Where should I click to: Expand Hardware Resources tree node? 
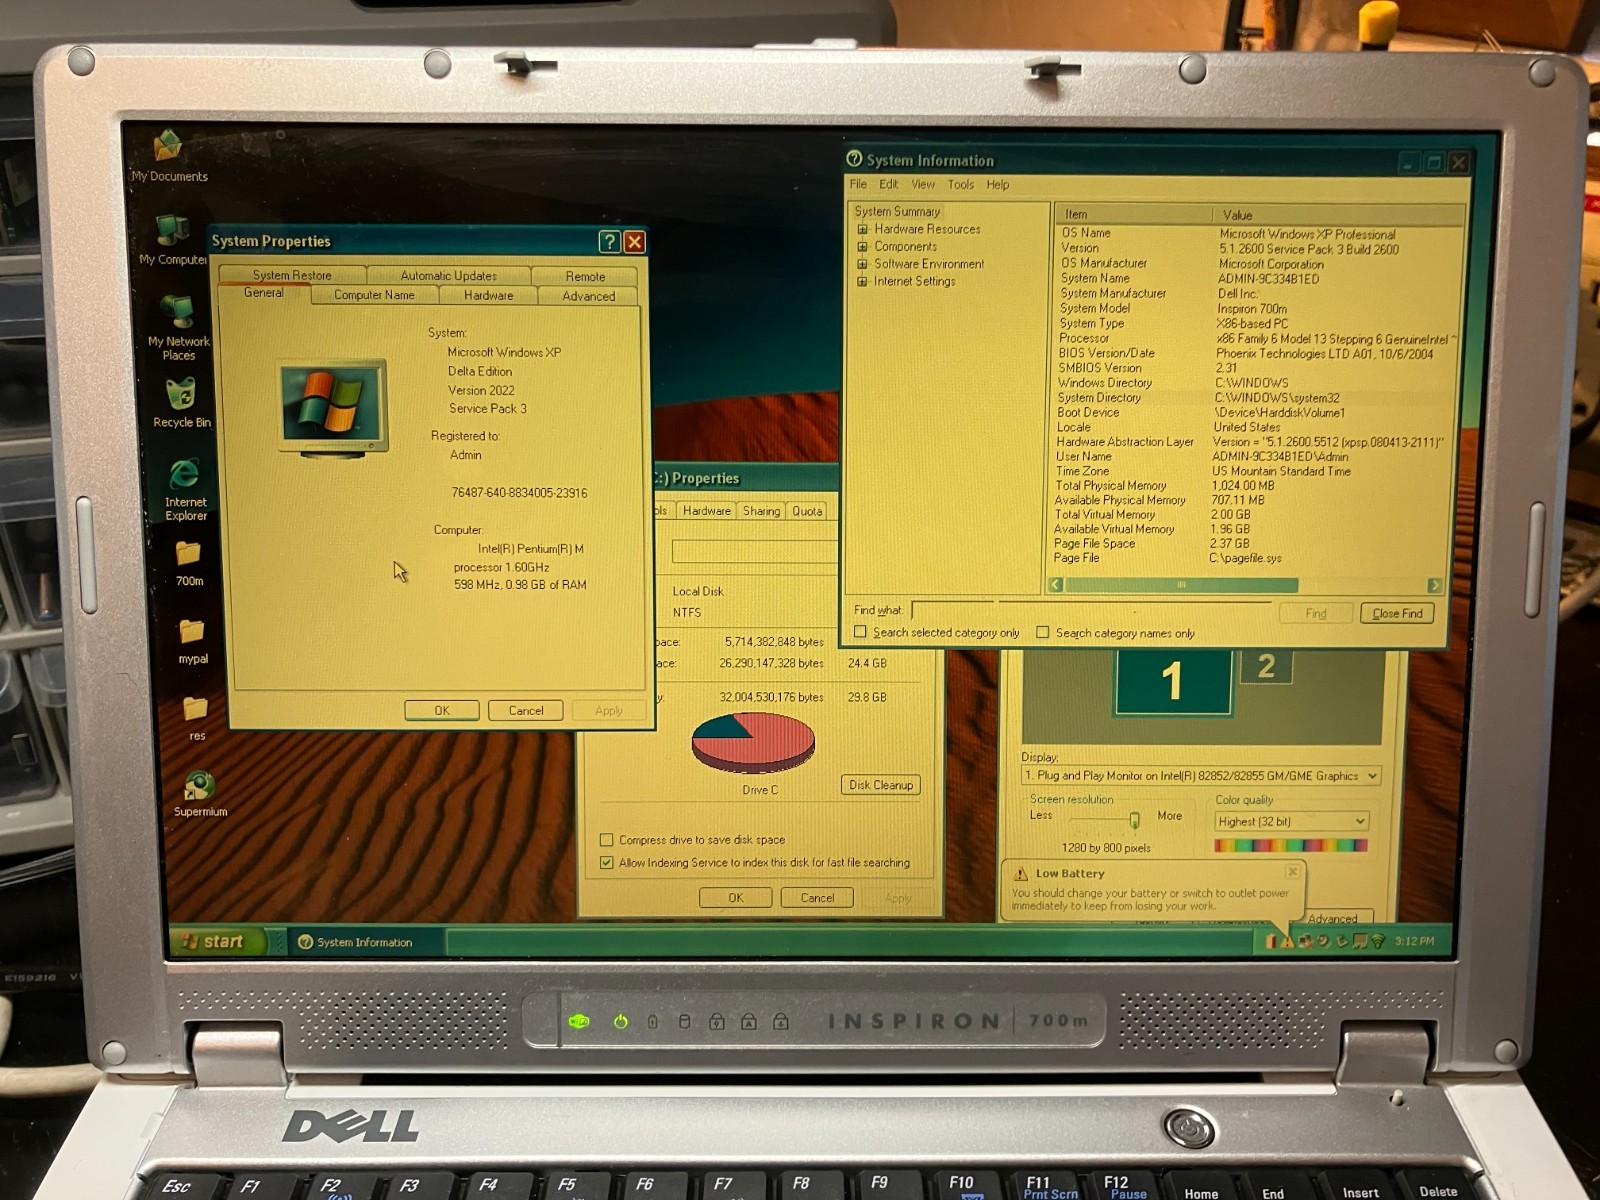coord(862,229)
